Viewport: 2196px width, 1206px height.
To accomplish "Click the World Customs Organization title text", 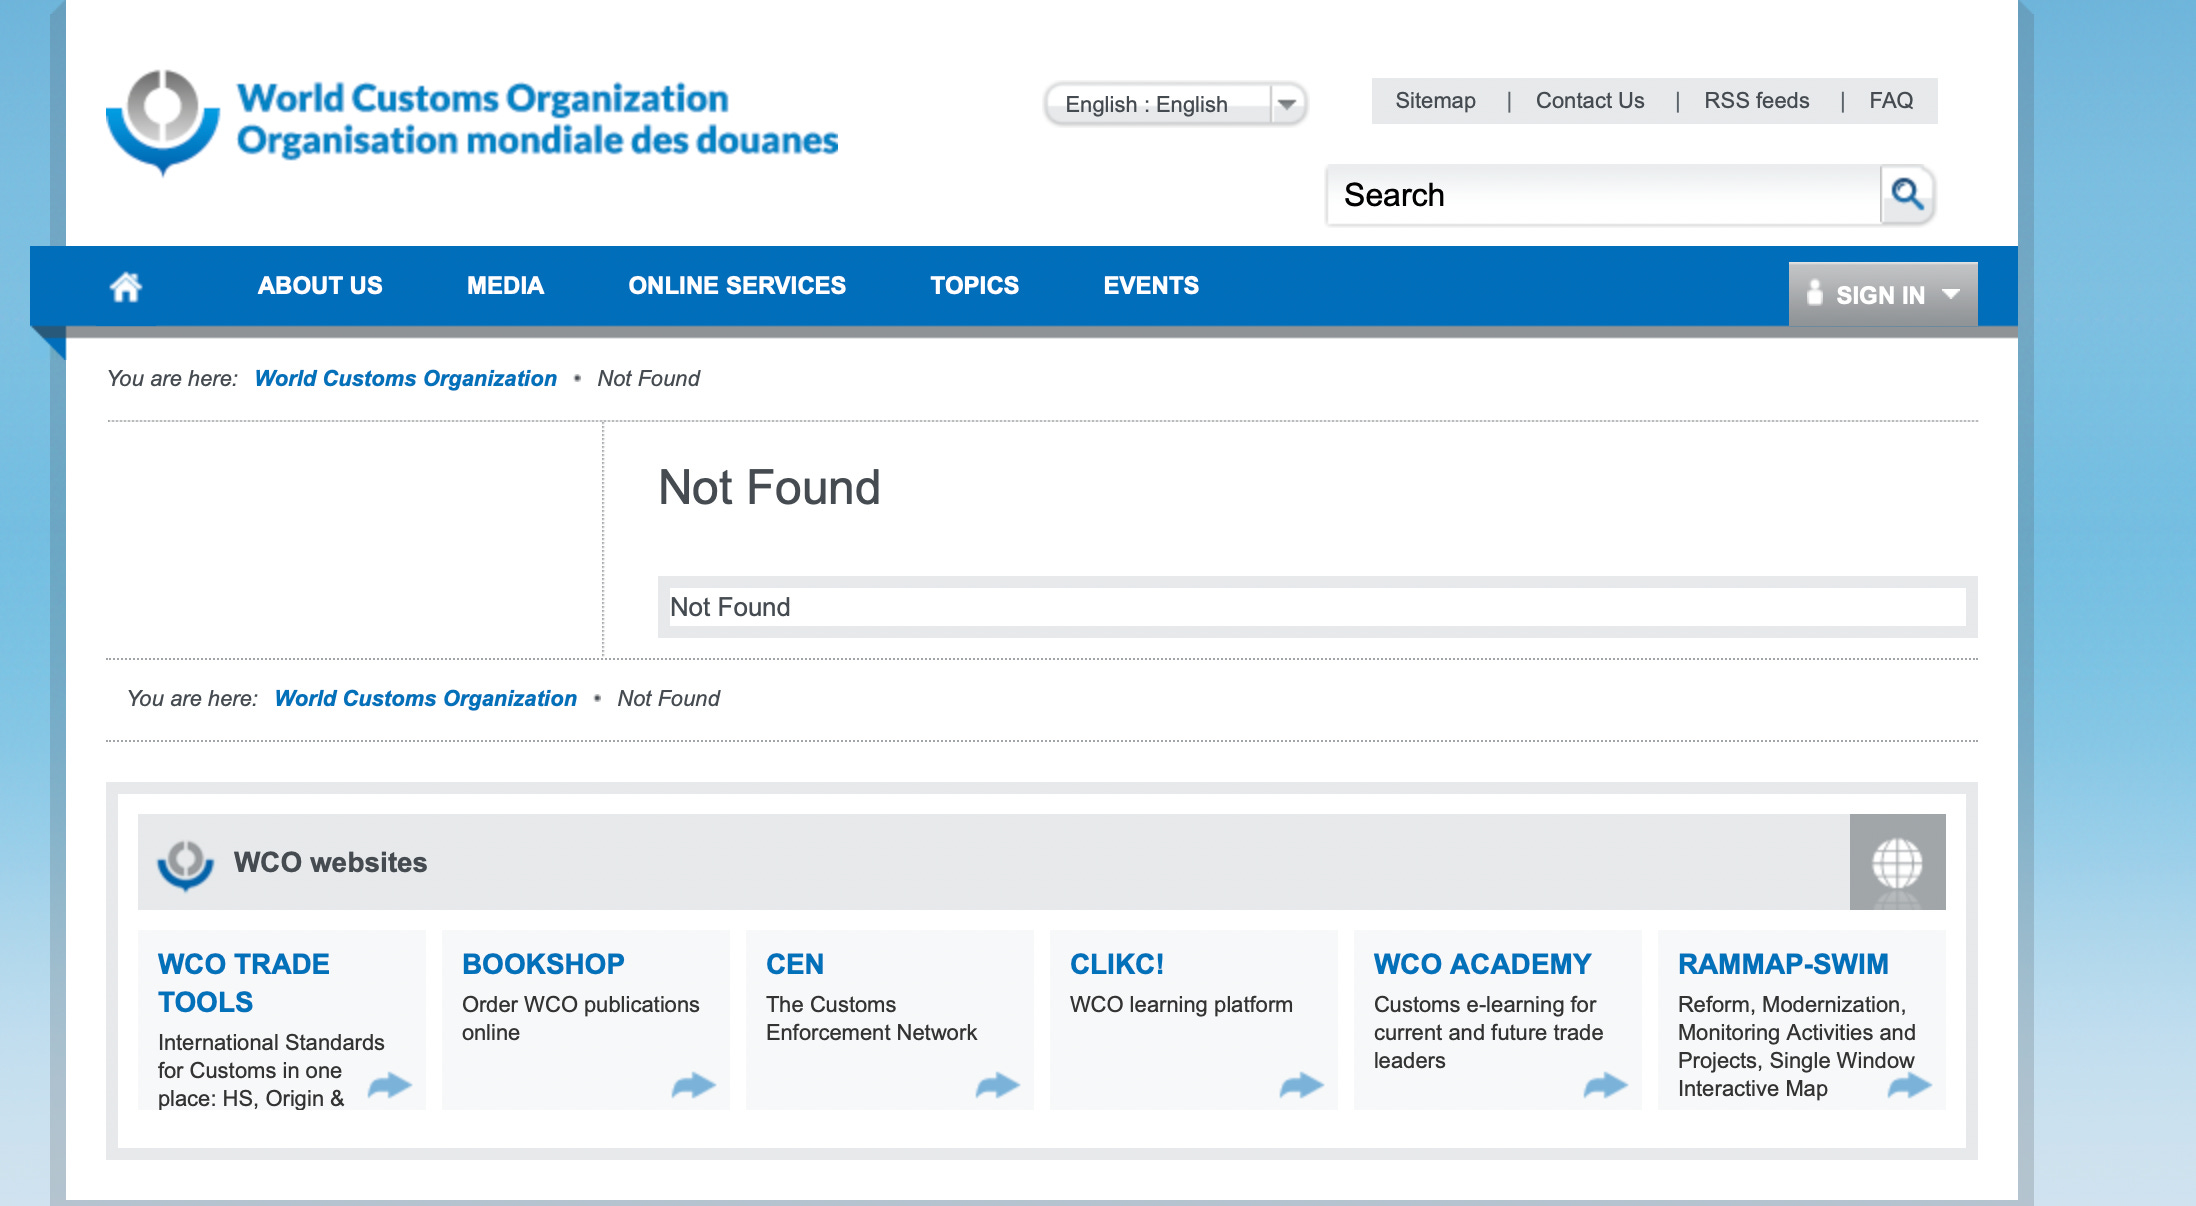I will (x=483, y=98).
